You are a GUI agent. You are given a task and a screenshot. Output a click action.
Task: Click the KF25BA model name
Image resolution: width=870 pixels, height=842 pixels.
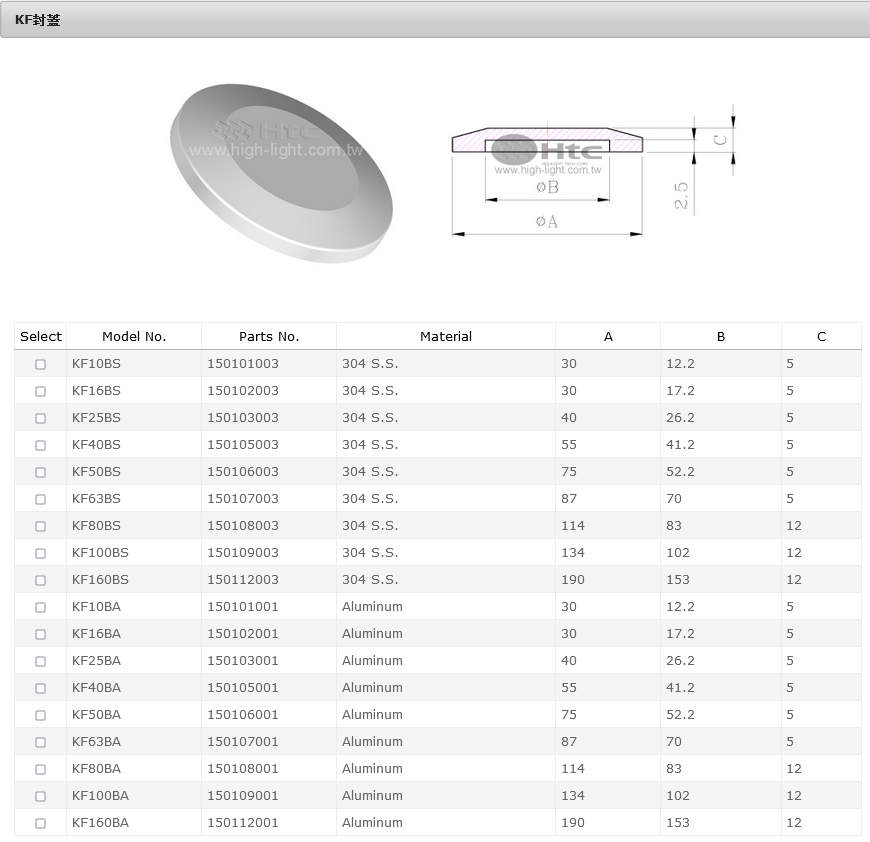pyautogui.click(x=96, y=661)
